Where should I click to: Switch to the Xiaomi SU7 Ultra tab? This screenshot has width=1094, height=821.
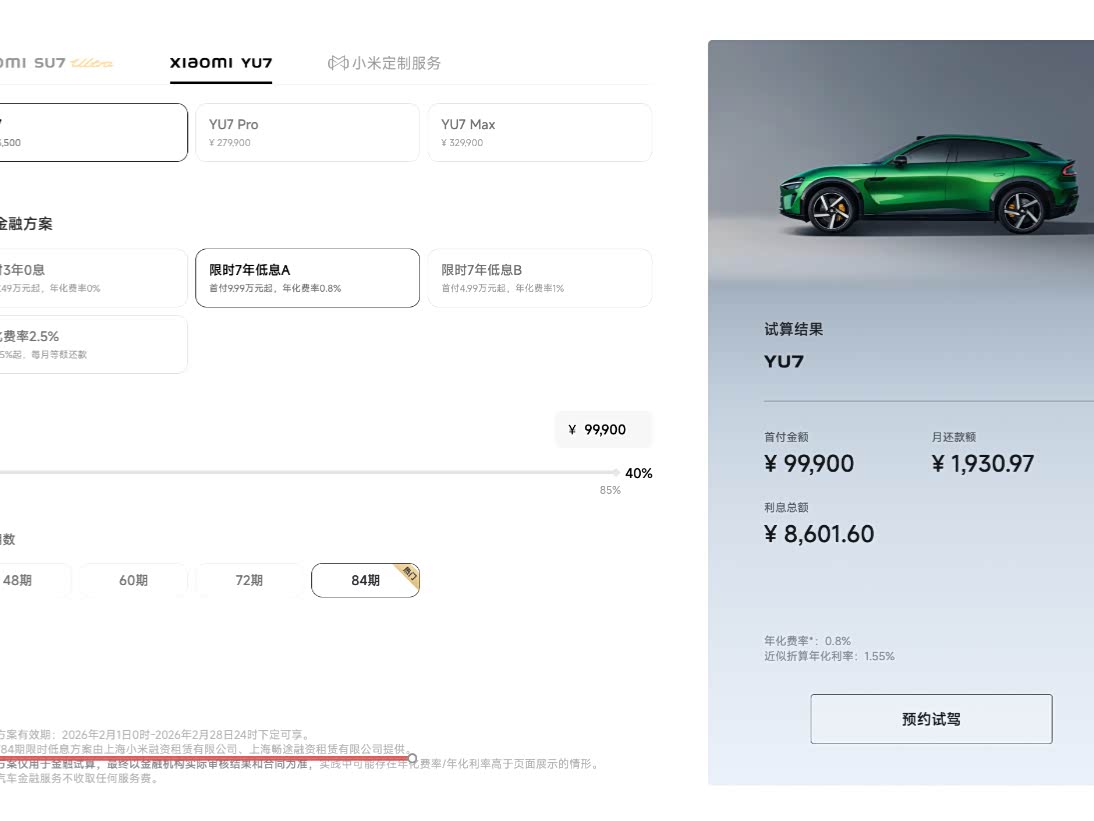click(x=56, y=63)
